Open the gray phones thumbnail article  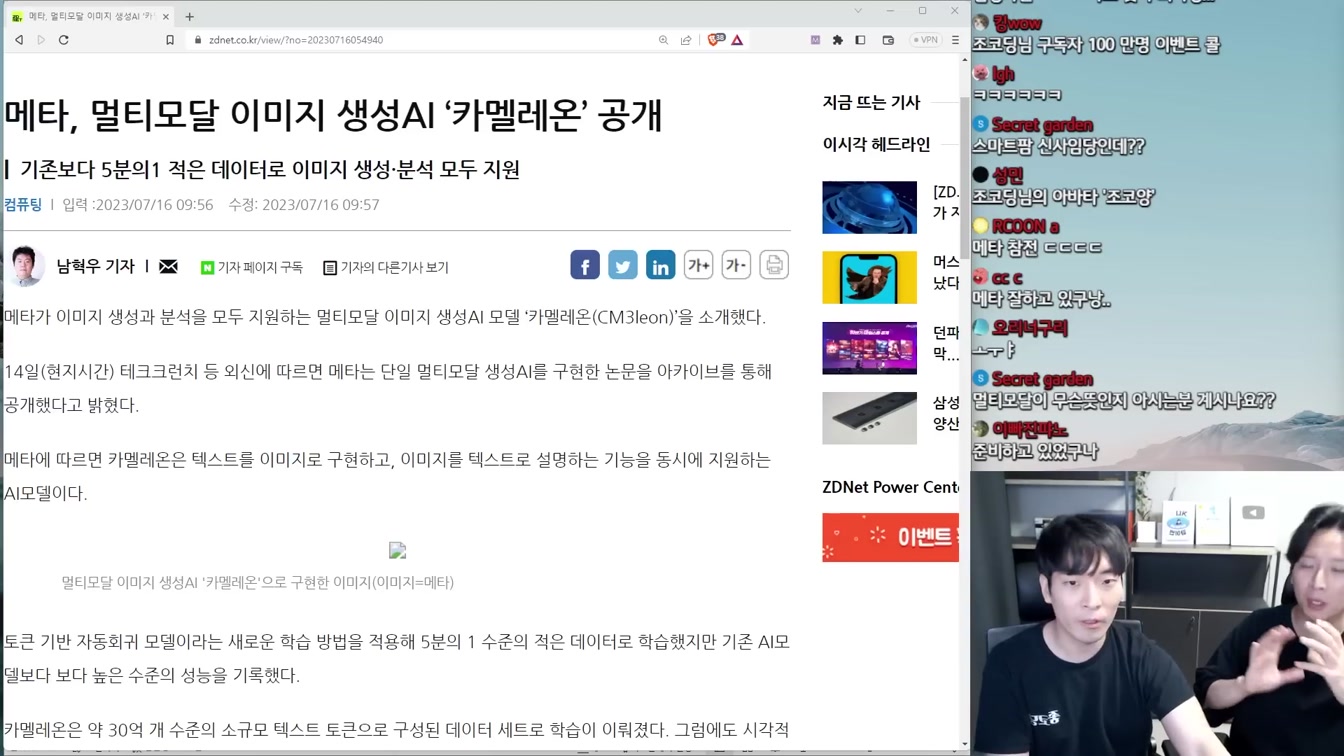click(x=869, y=418)
